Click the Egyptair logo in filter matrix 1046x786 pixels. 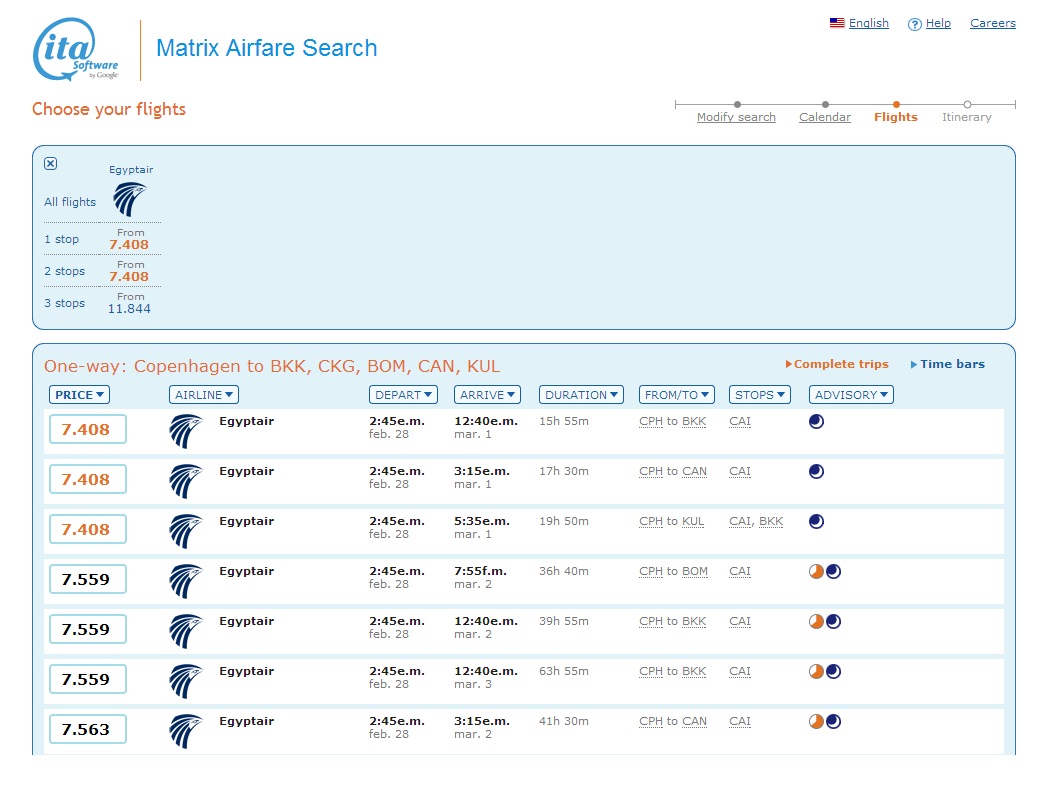coord(130,199)
